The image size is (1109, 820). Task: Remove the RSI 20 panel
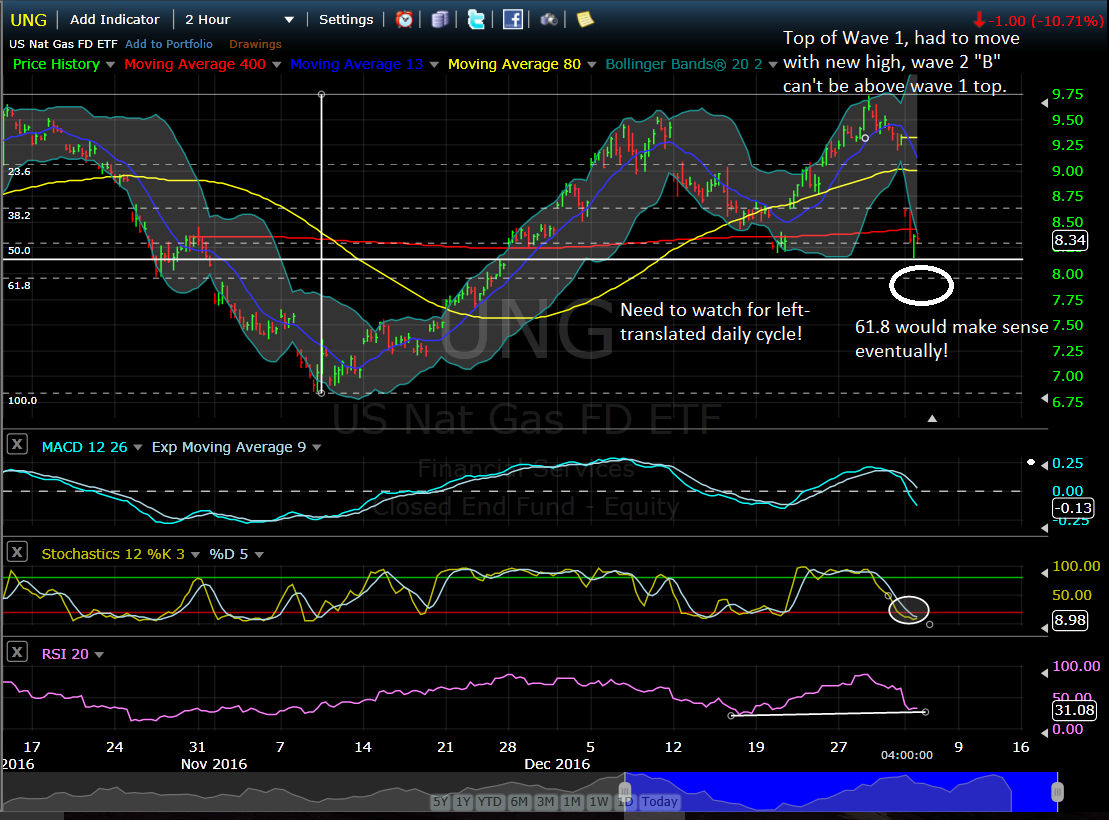[x=16, y=653]
